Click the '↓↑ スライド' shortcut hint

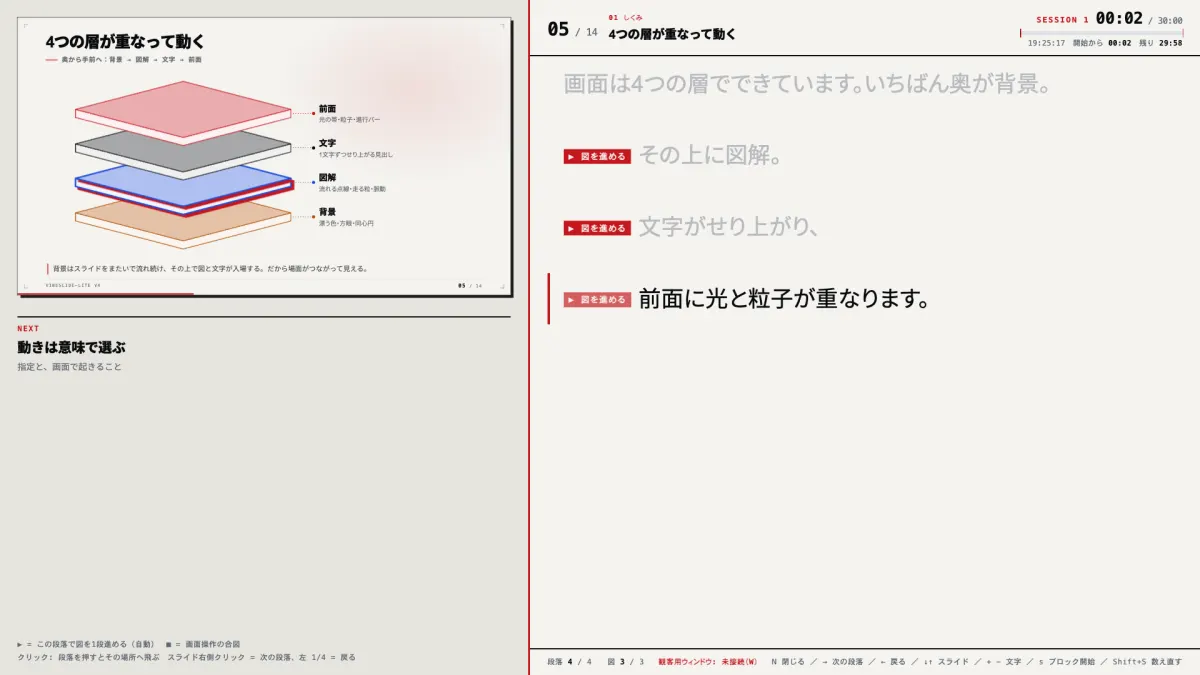945,662
